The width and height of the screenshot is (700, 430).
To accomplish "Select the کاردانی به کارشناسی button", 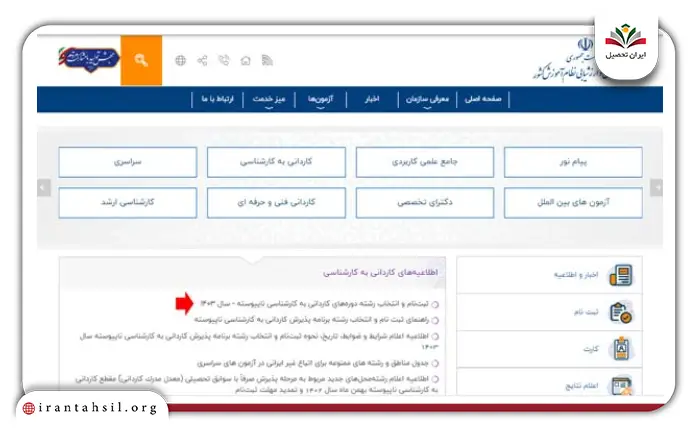I will point(276,162).
